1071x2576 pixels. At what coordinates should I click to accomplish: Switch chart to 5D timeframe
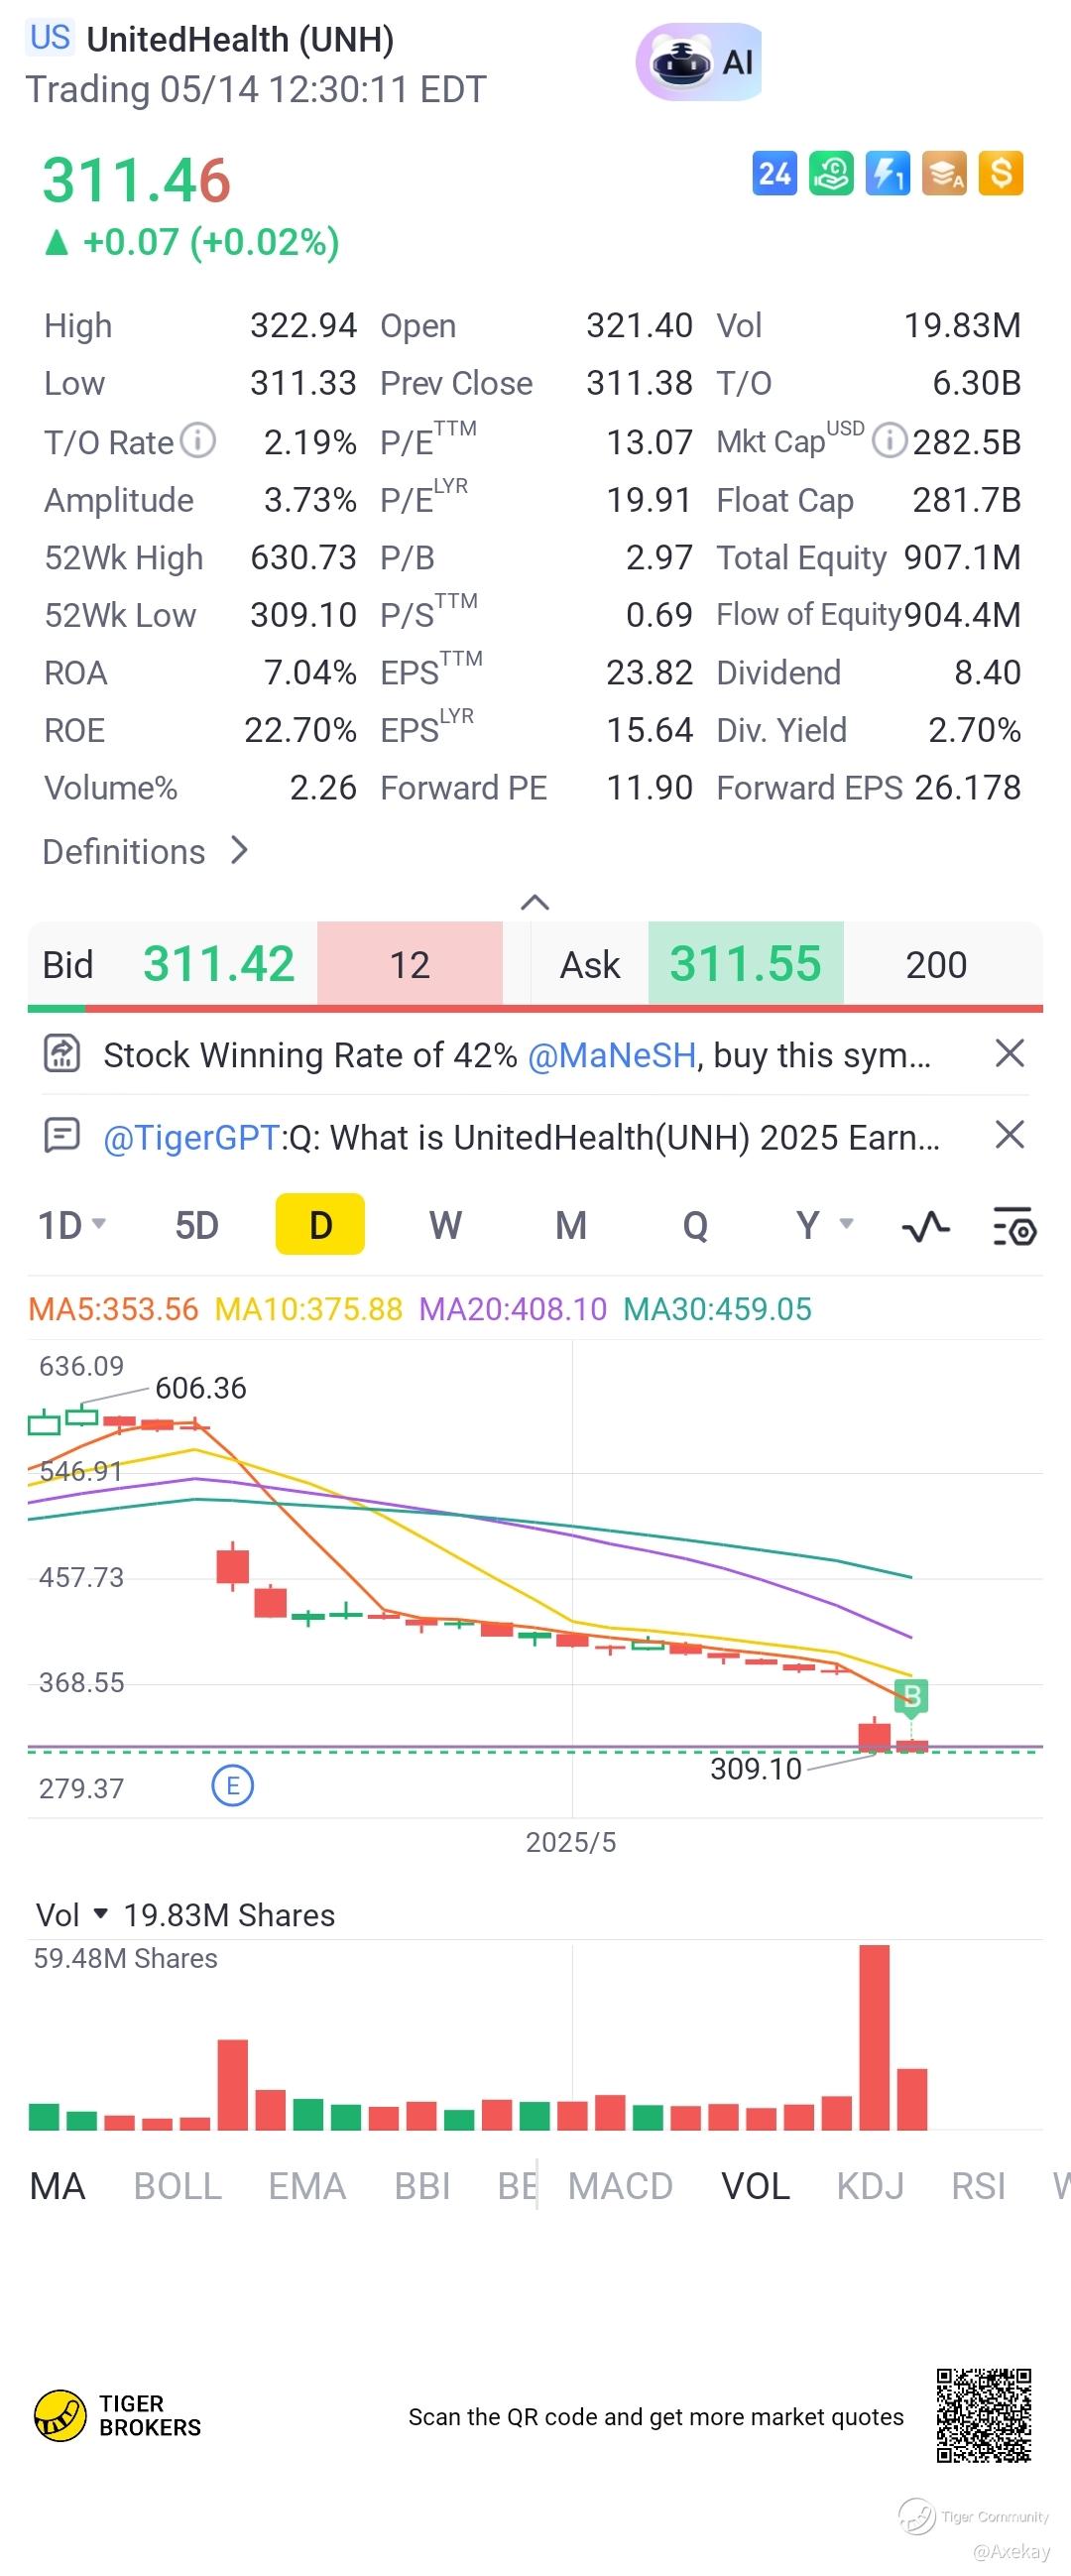coord(197,1225)
